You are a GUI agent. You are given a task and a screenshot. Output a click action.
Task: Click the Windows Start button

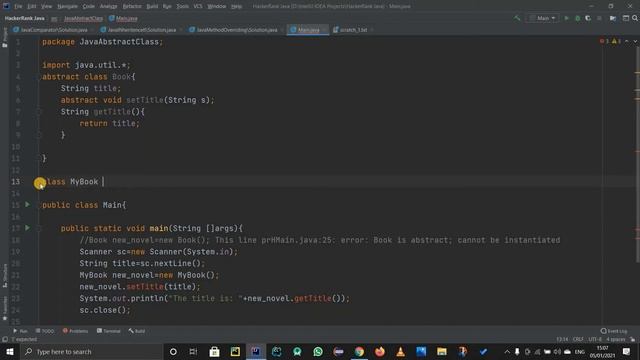(x=9, y=351)
